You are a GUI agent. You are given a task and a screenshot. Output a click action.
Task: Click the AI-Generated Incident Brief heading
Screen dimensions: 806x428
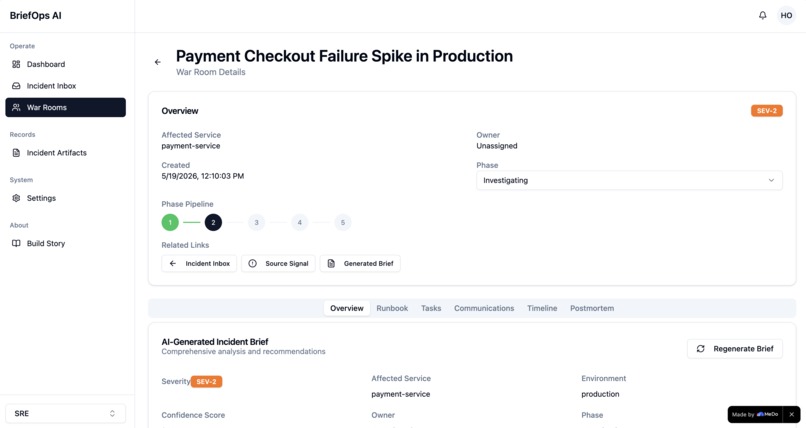click(x=215, y=342)
